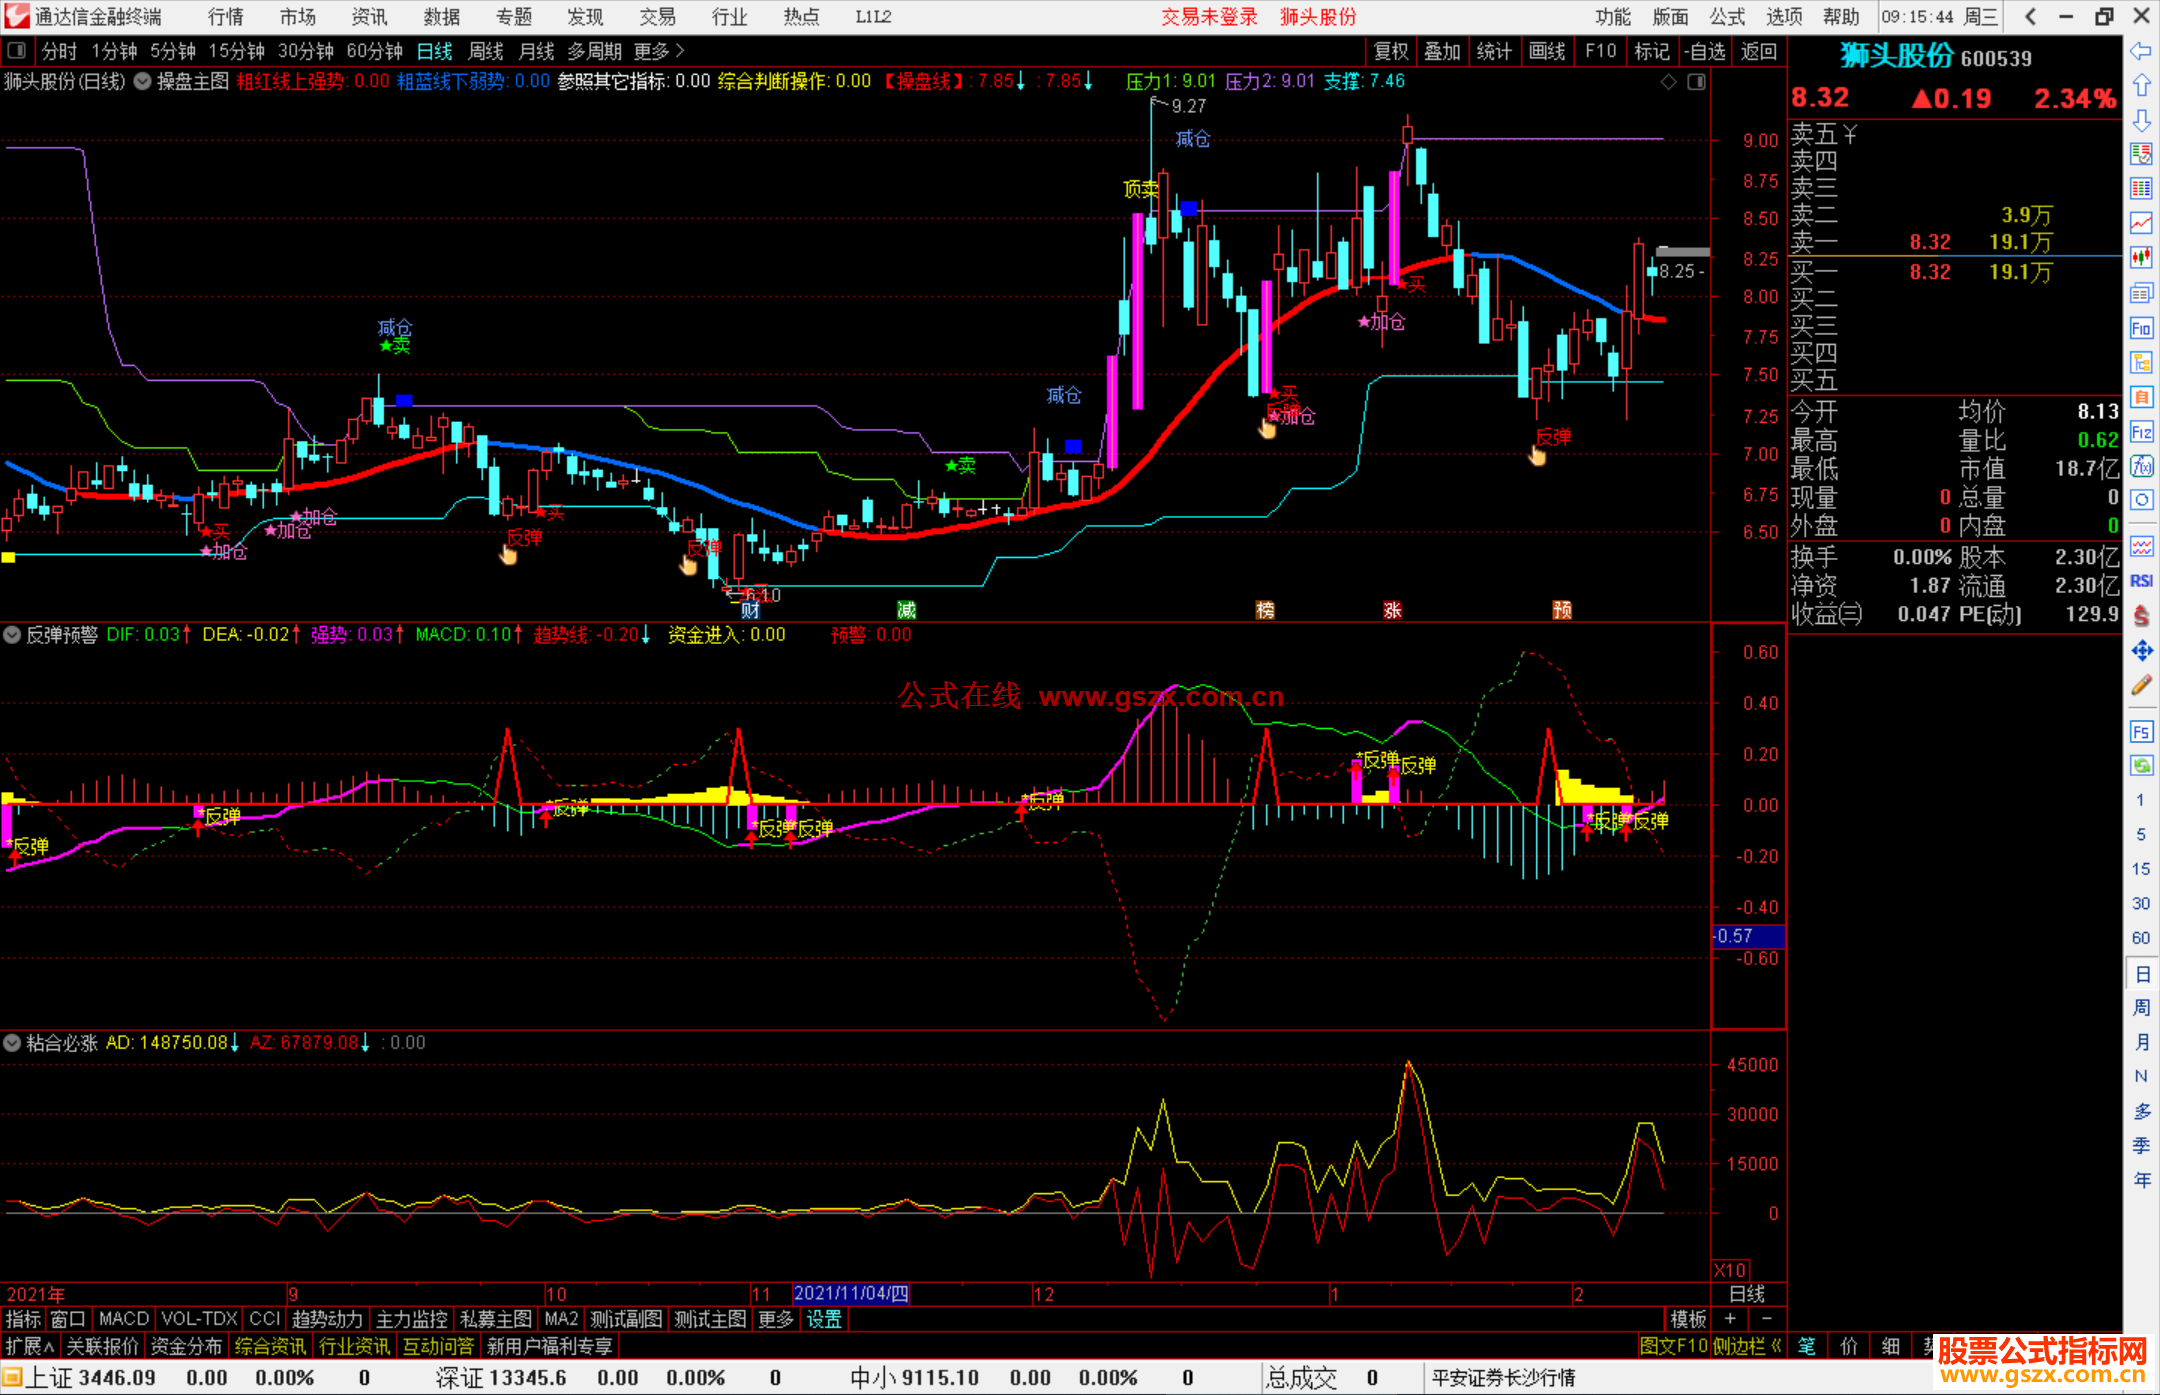
Task: Open the 资讯 menu
Action: point(369,17)
